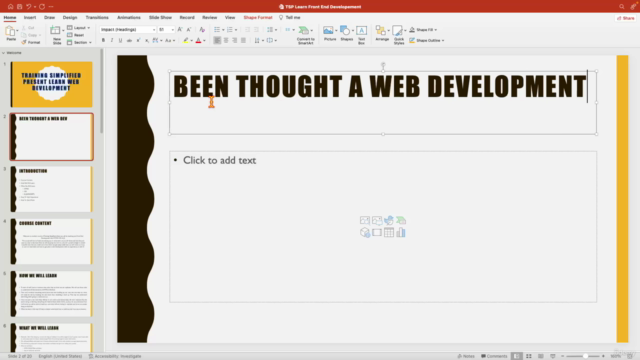Toggle subscript formatting
Image resolution: width=640 pixels, height=360 pixels.
click(x=147, y=40)
